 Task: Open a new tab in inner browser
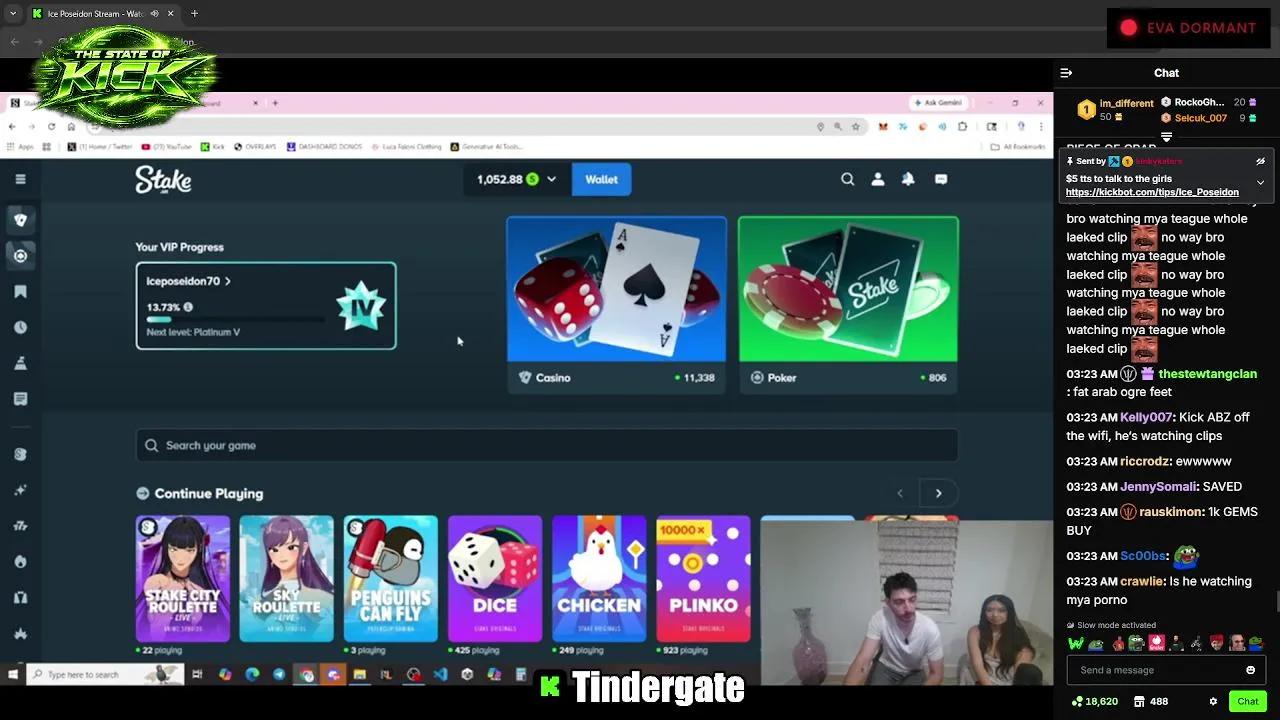pyautogui.click(x=275, y=103)
